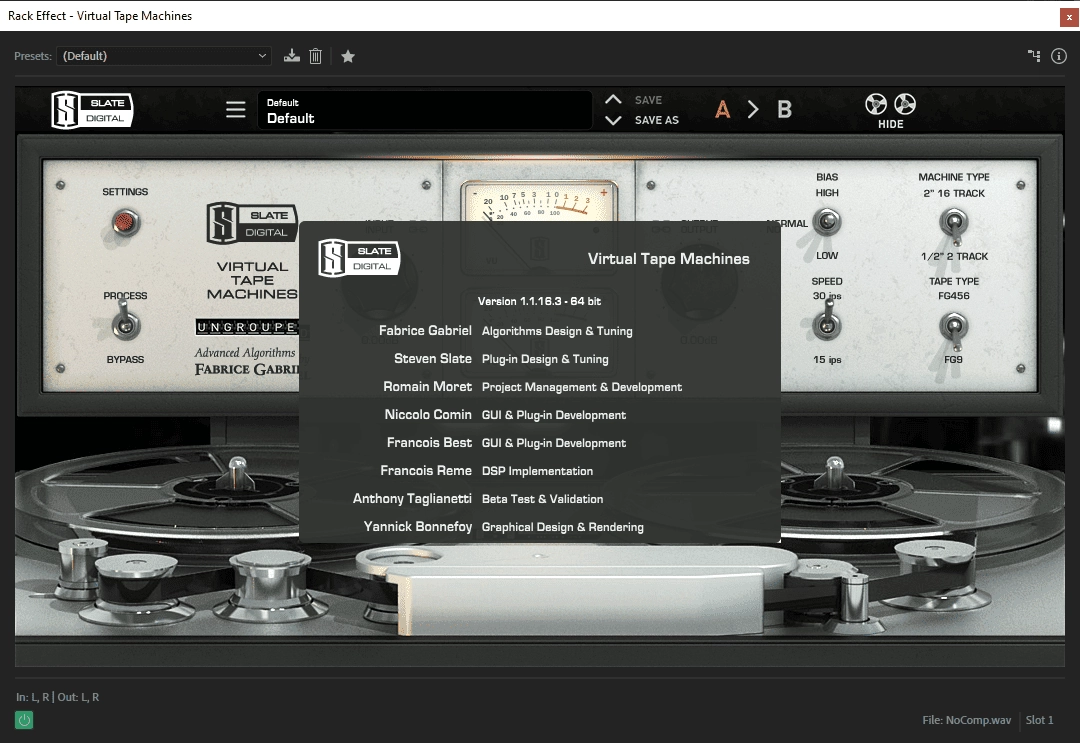Screen dimensions: 1080x743
Task: Open the info icon at top right
Action: (x=1059, y=56)
